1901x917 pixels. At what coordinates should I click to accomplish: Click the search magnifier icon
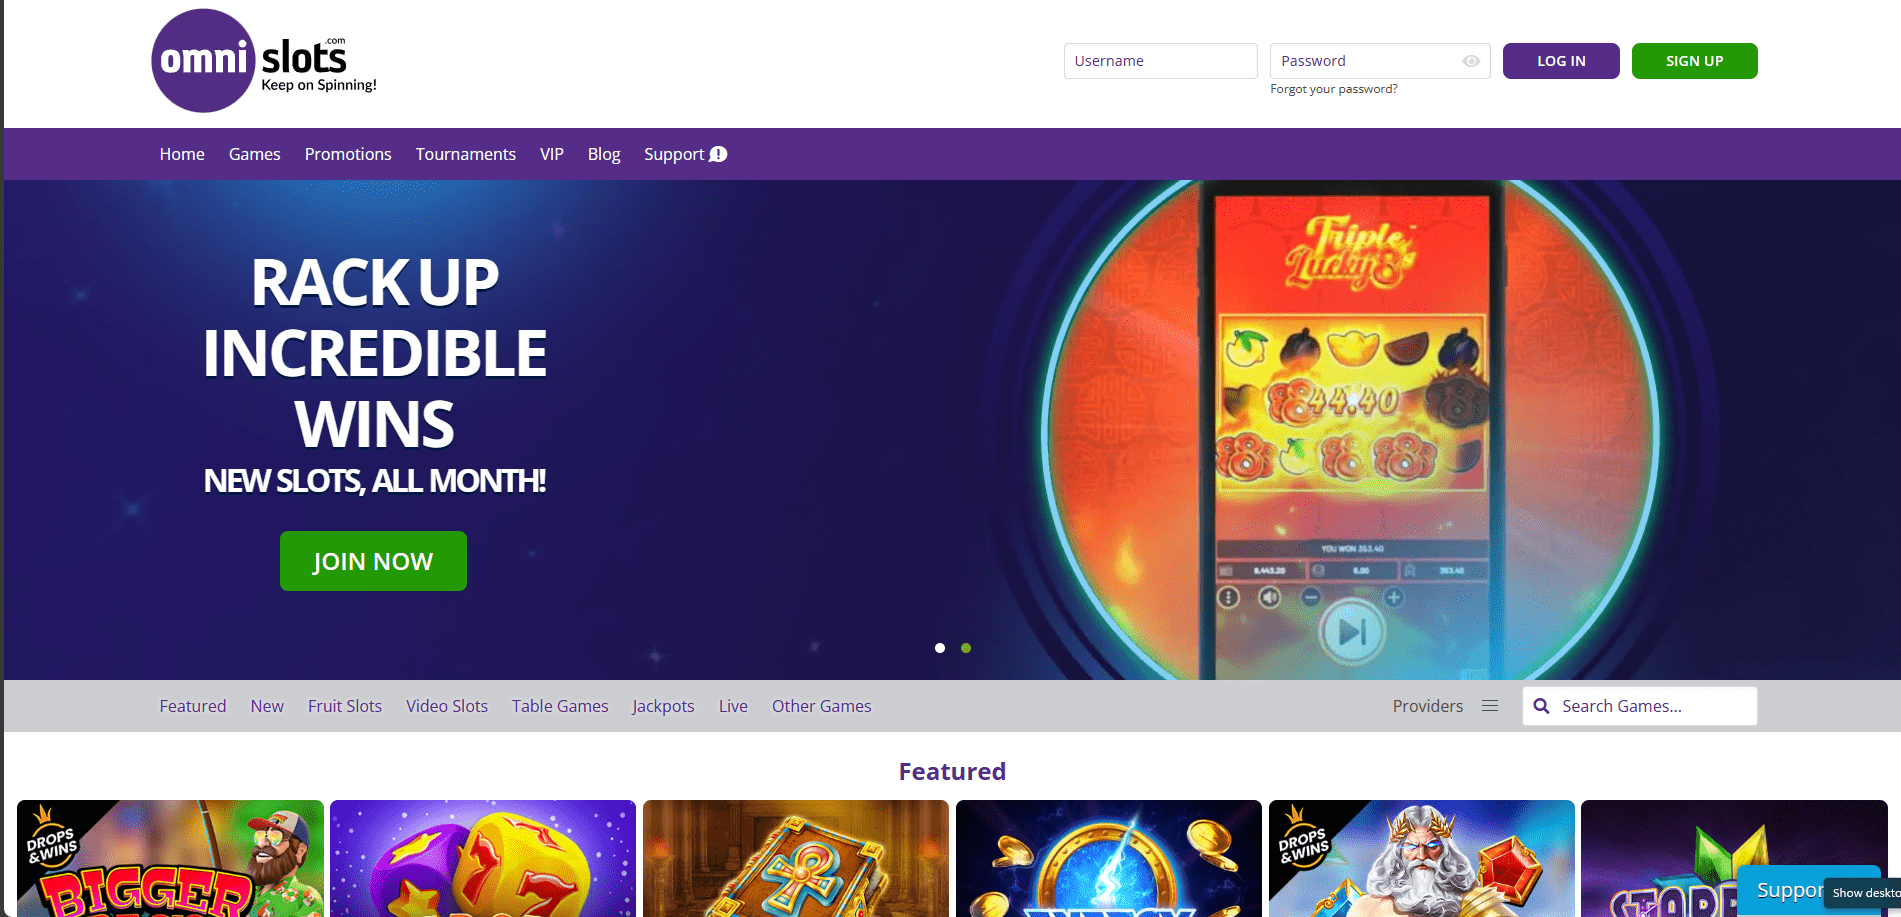[x=1542, y=706]
